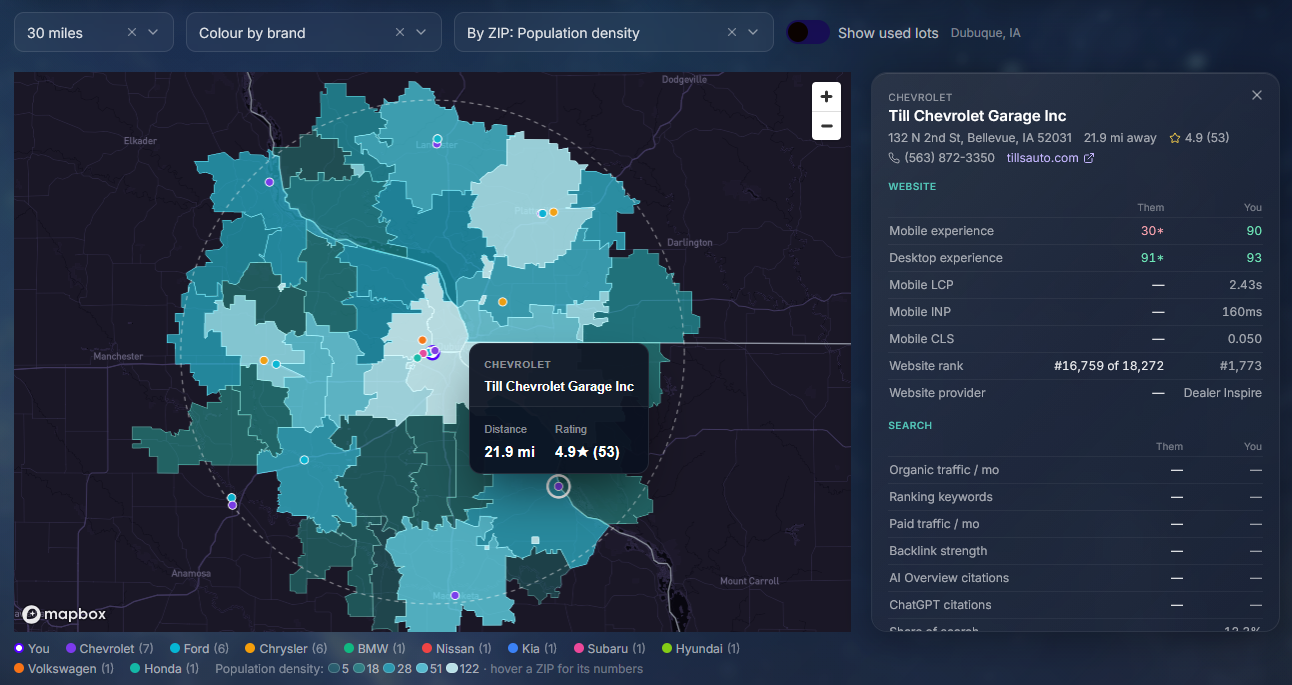Viewport: 1292px width, 685px height.
Task: Click the Chrysler (6) legend entry
Action: 286,649
